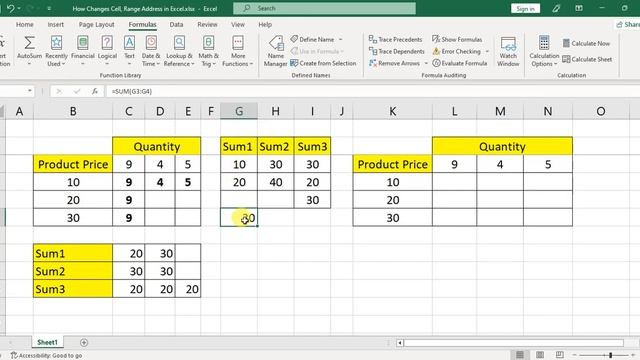Click Trace Dependents
This screenshot has width=640, height=360.
tap(396, 51)
